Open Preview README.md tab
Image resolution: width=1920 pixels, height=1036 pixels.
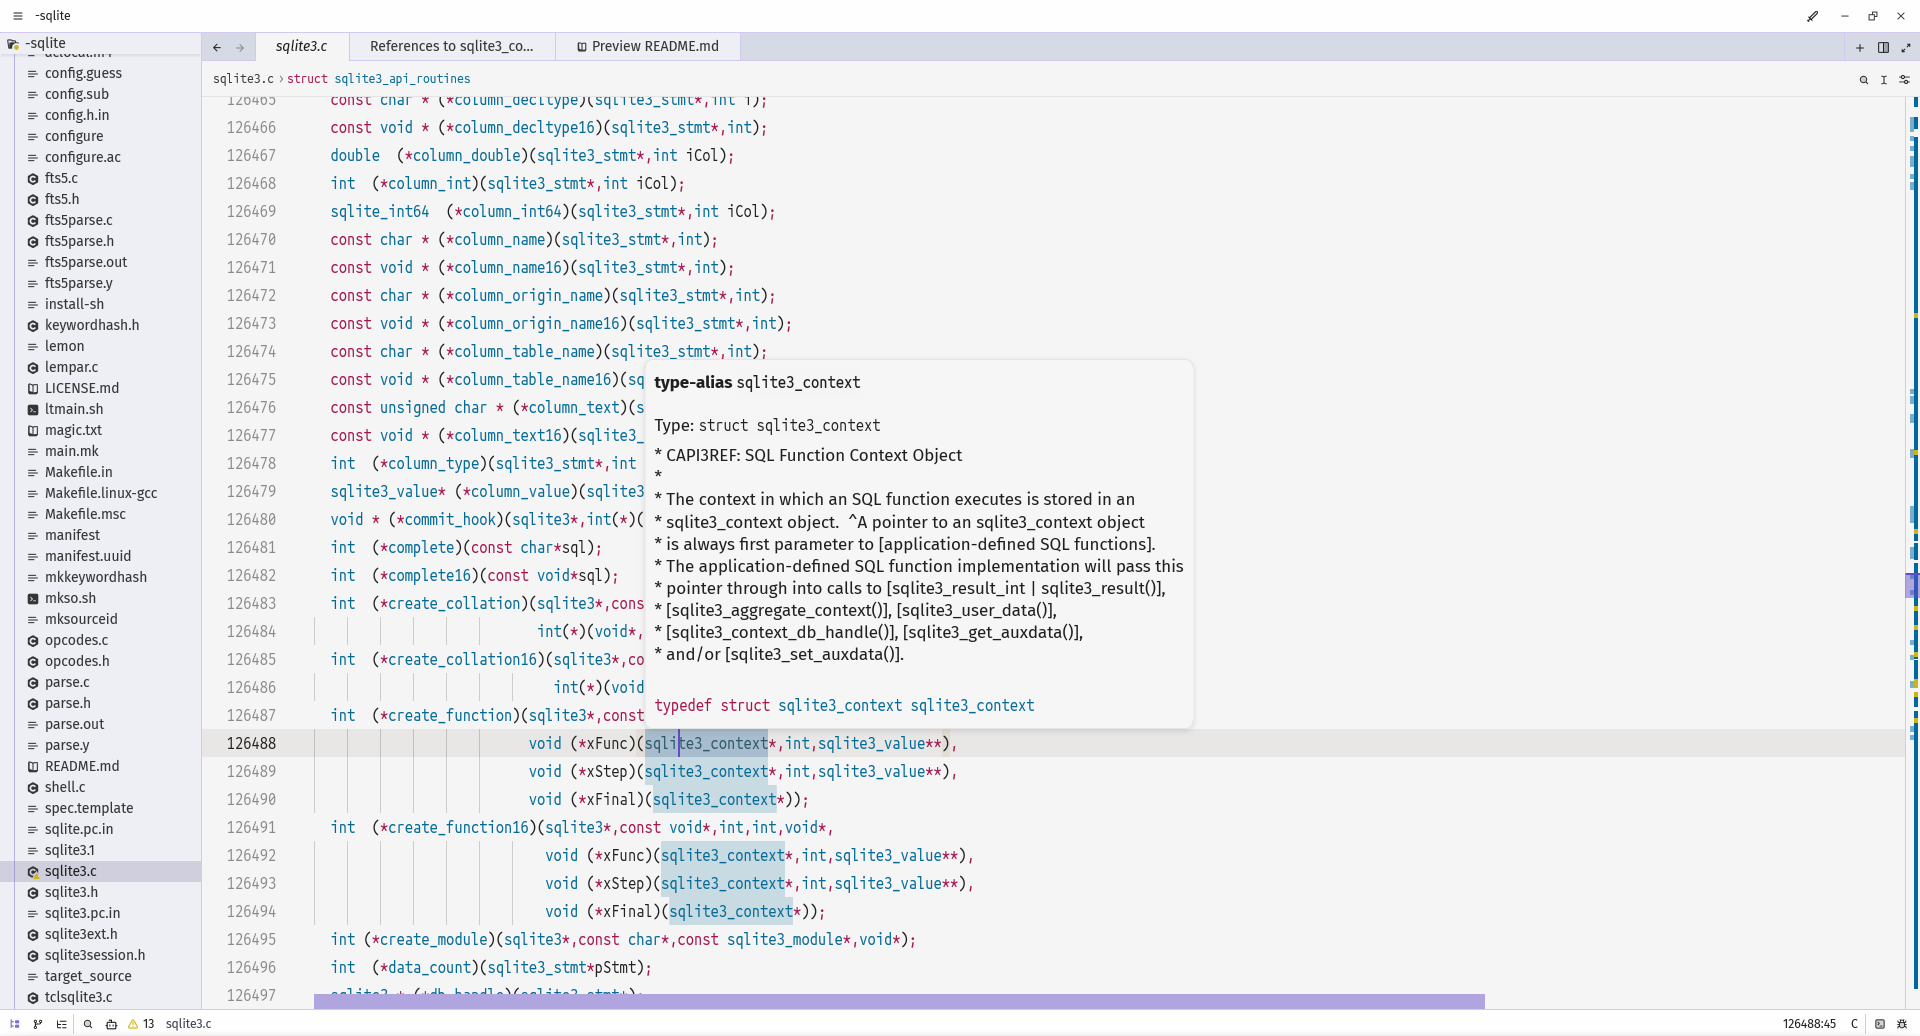648,46
